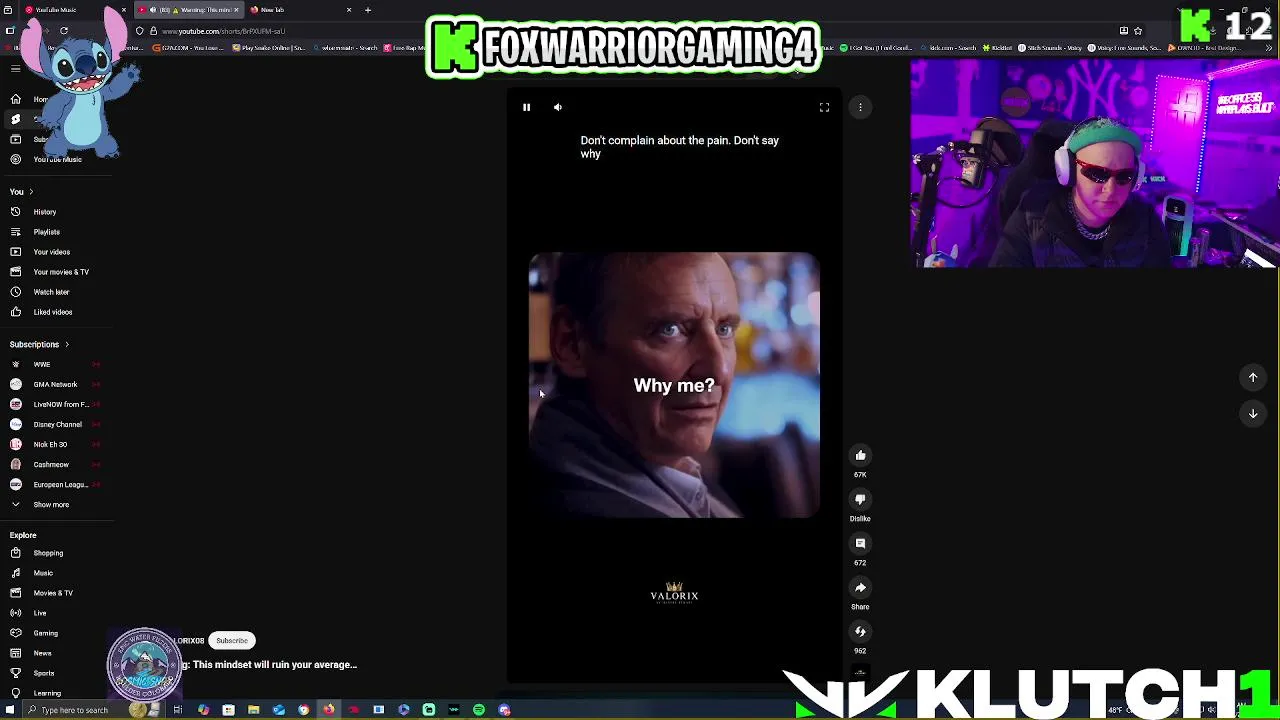
Task: Open Learning under Explore
Action: [x=46, y=693]
